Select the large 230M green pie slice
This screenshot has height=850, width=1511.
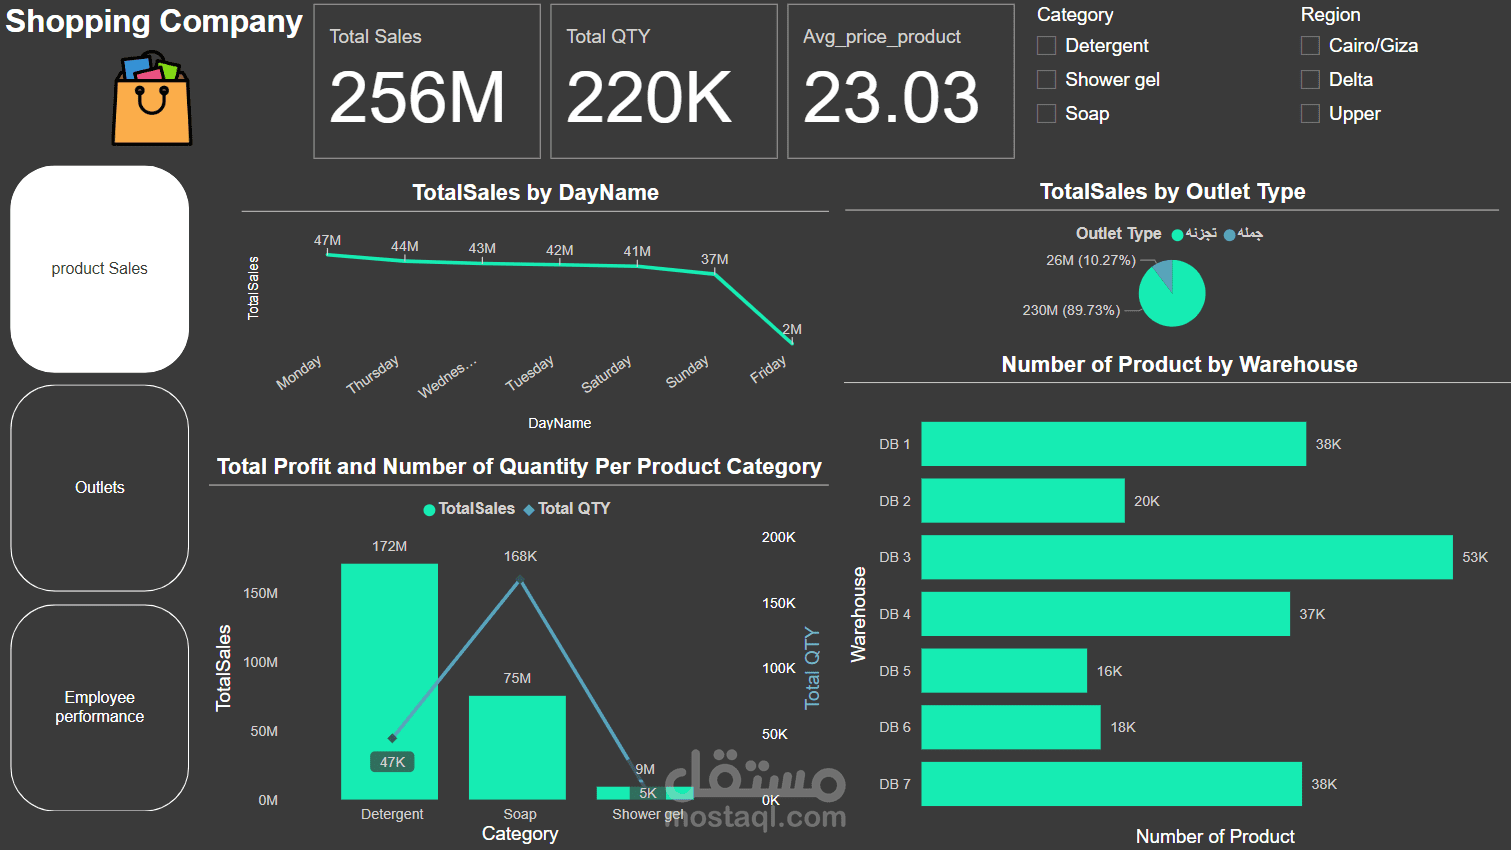(x=1173, y=302)
